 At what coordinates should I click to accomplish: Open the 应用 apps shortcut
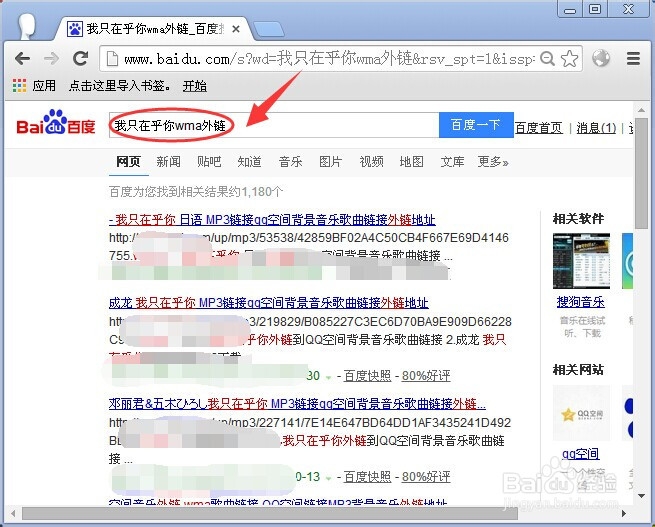pos(34,86)
